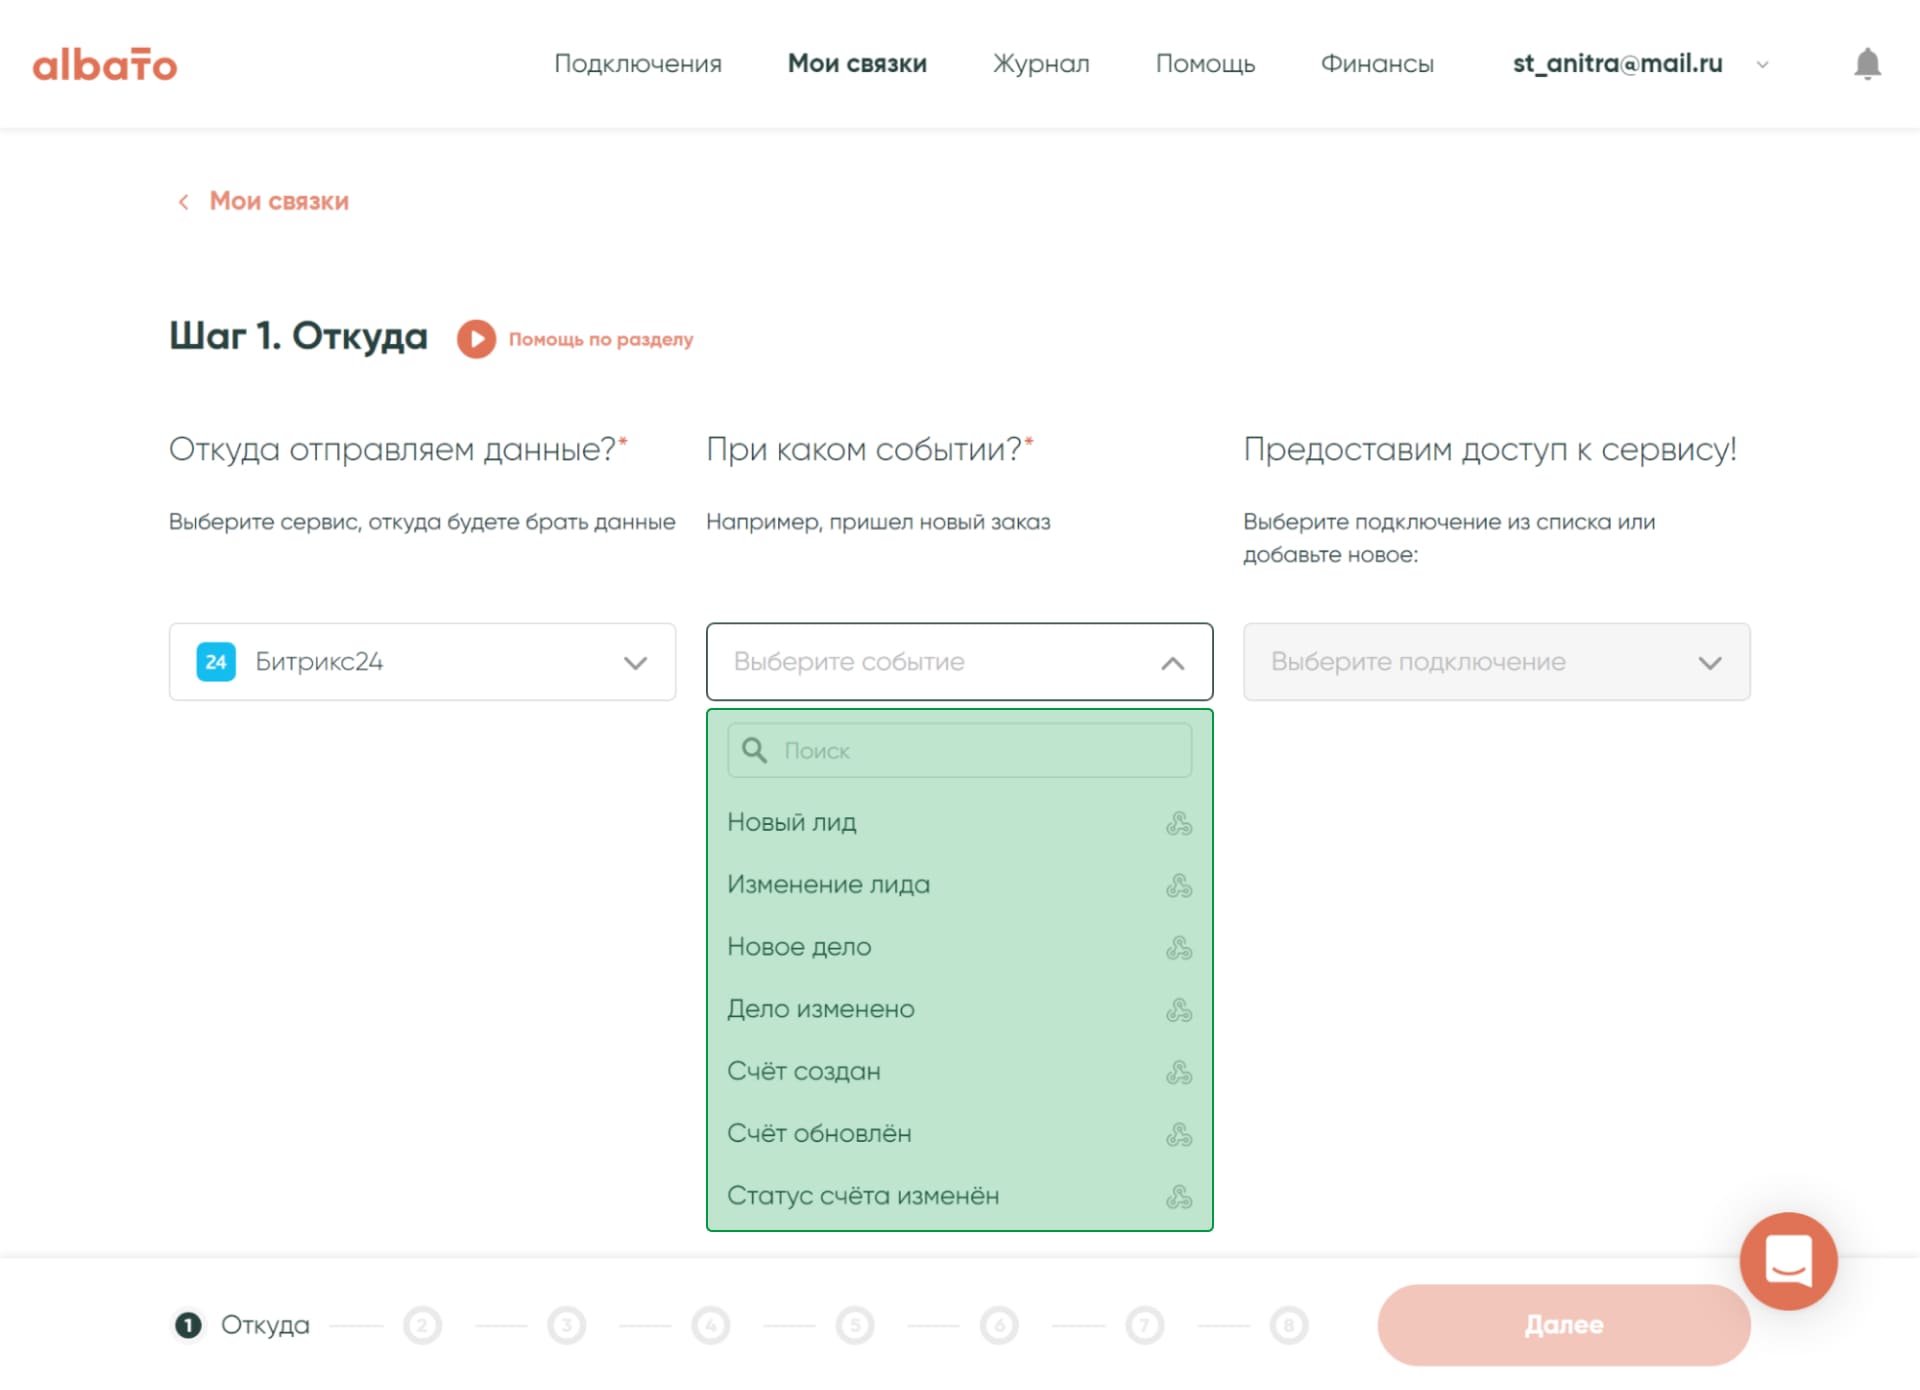Click webhook icon next to Изменение лида
The height and width of the screenshot is (1390, 1920).
click(1179, 885)
